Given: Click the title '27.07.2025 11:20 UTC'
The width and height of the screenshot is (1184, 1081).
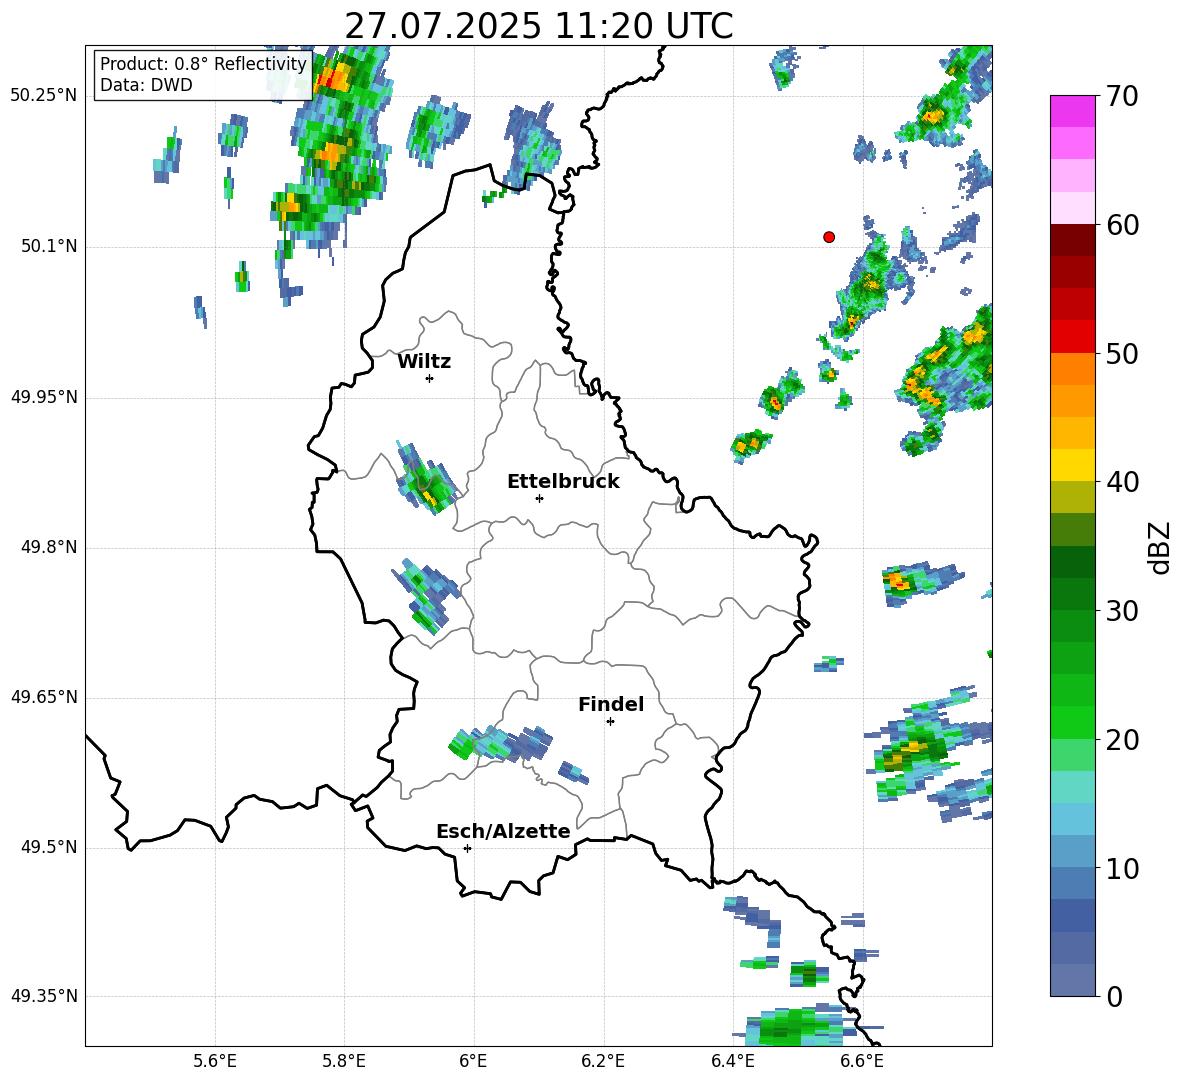Looking at the screenshot, I should click(538, 26).
